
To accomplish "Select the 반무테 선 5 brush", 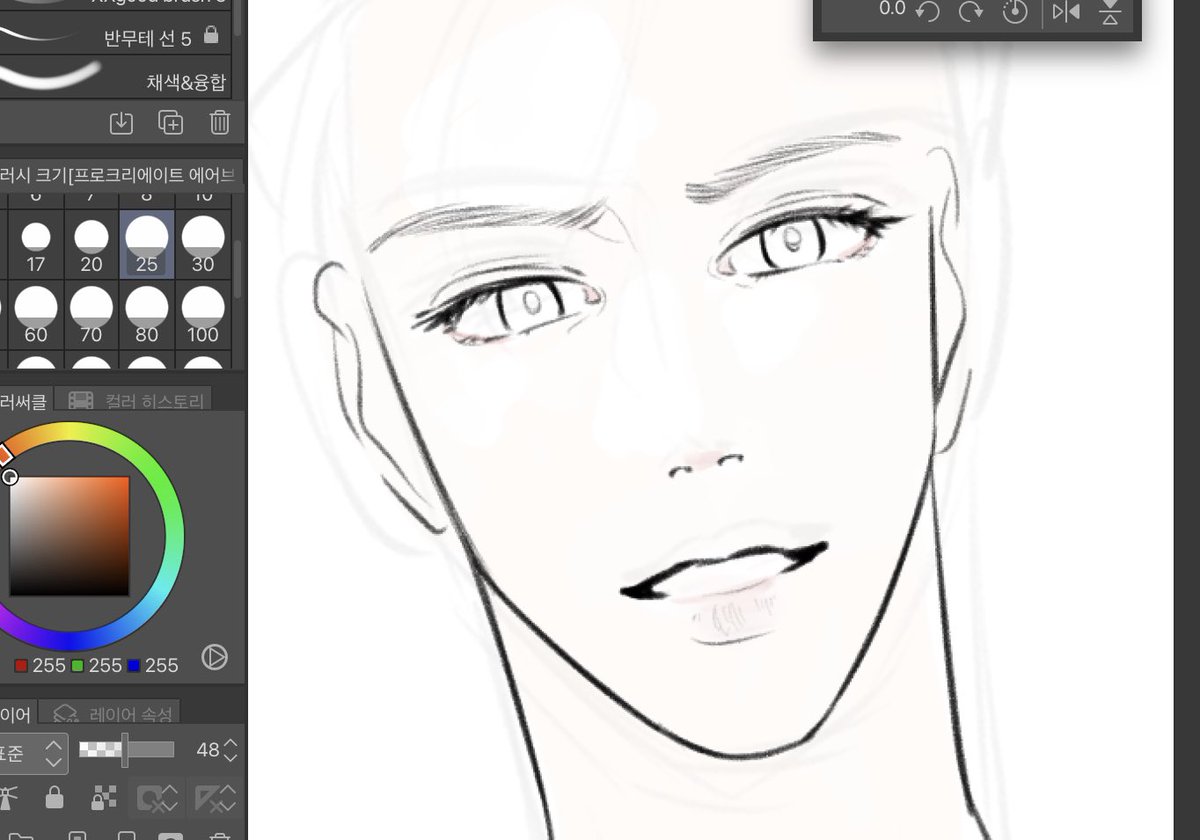I will click(116, 37).
